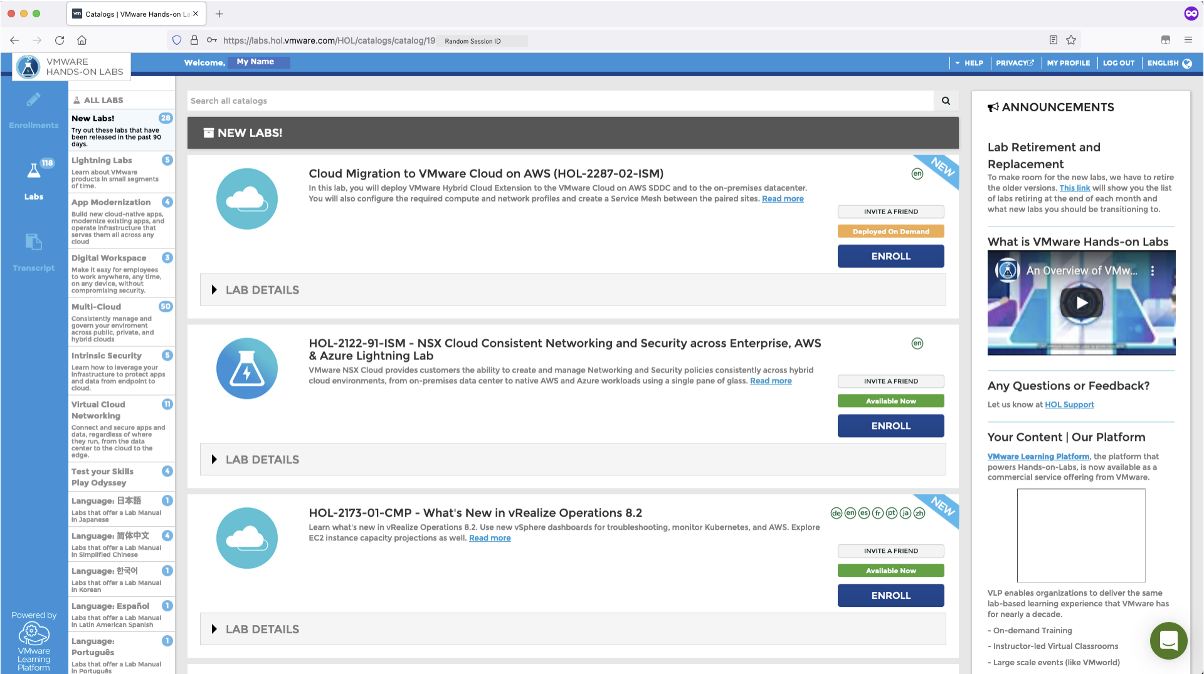Invite a friend to vRealize Operations lab

point(891,551)
